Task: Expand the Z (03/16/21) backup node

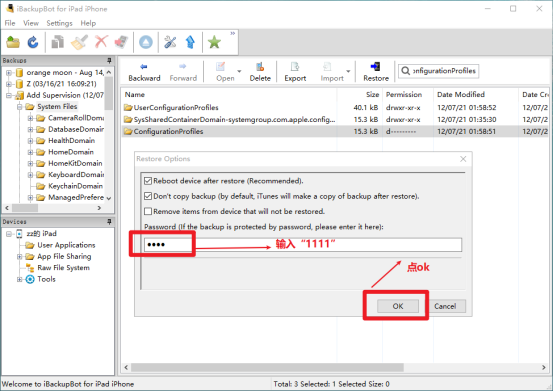Action: click(x=9, y=84)
